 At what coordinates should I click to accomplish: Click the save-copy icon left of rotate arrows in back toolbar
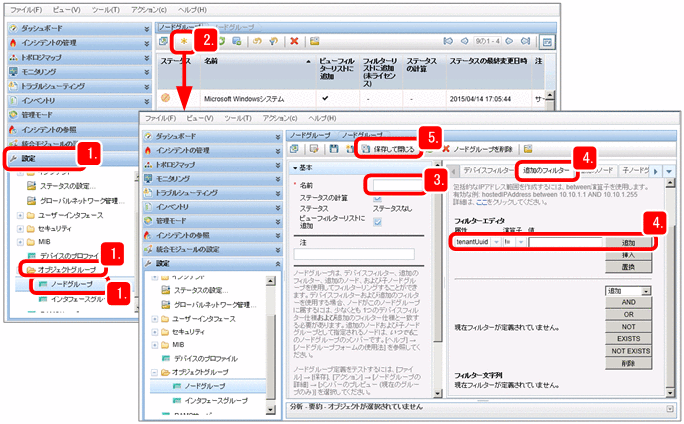[237, 41]
